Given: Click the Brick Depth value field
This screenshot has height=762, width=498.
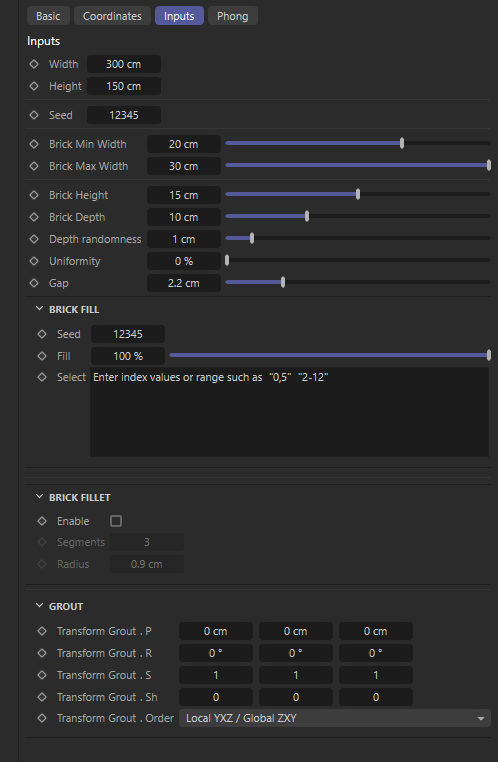Looking at the screenshot, I should coord(184,217).
